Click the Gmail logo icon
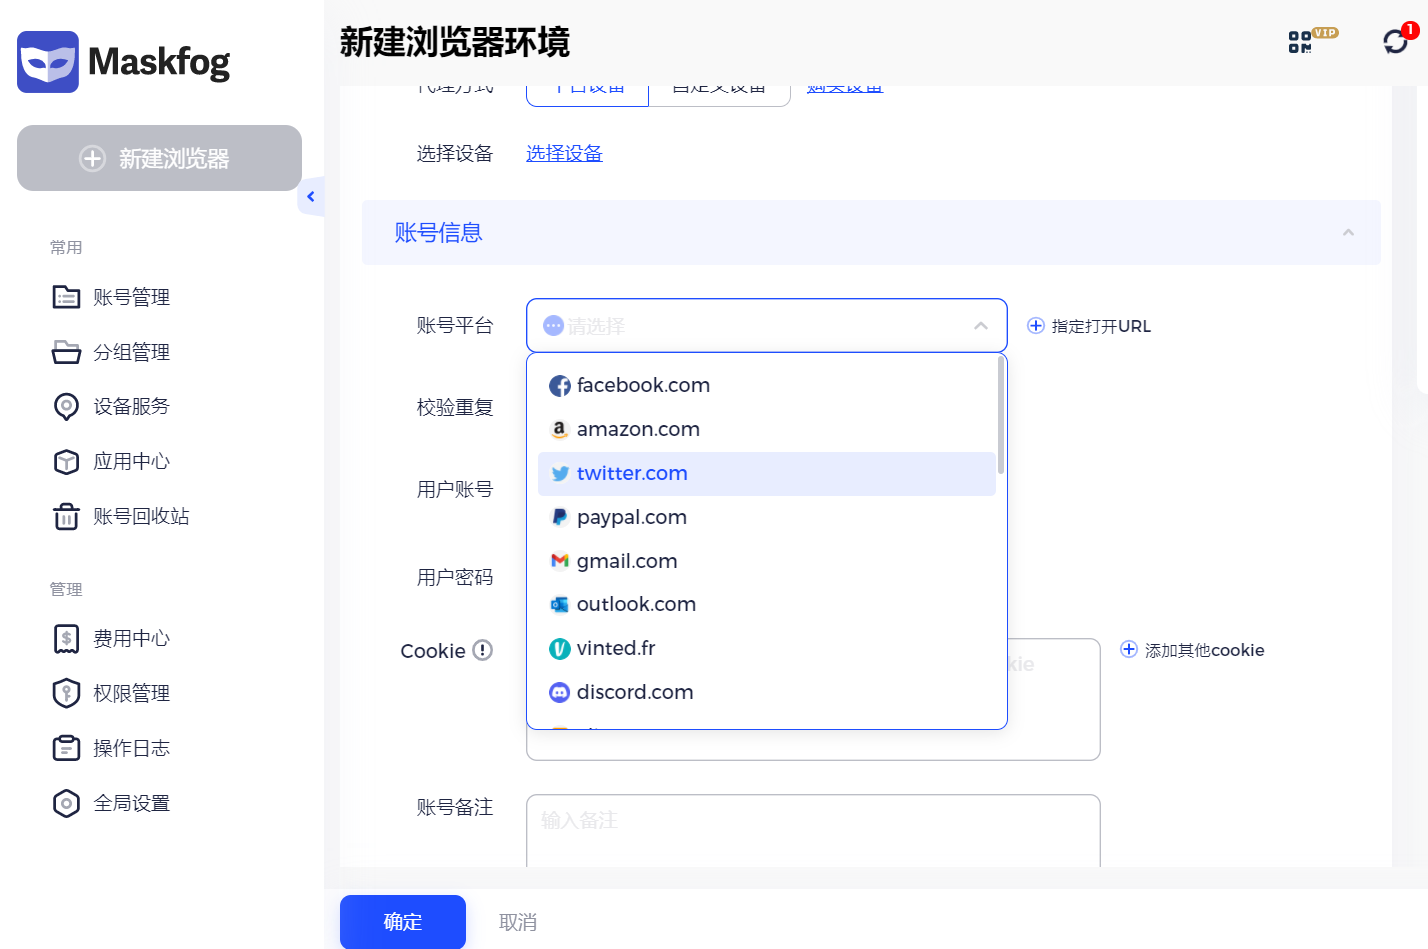The width and height of the screenshot is (1428, 949). [560, 561]
